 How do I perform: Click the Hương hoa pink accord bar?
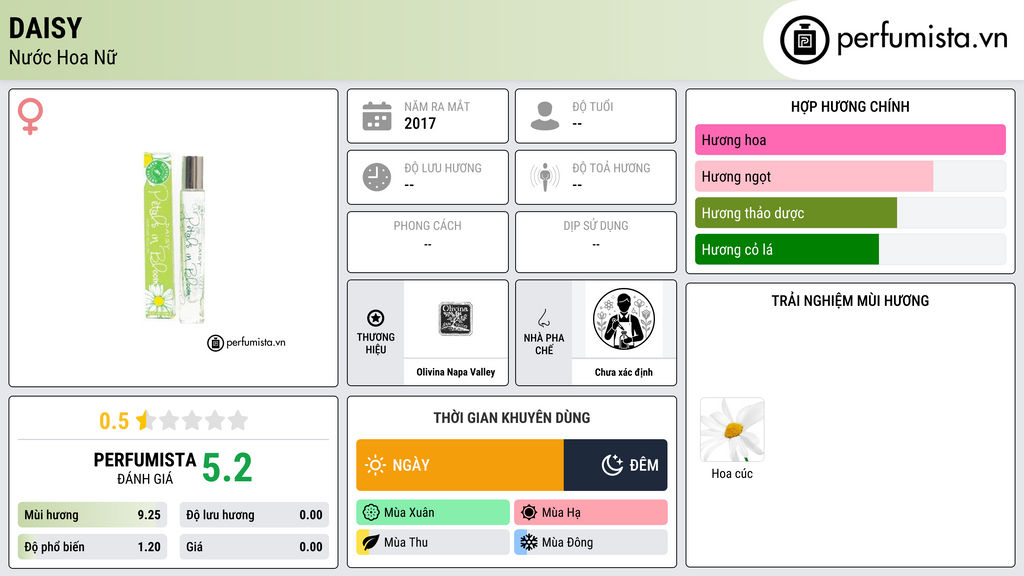pyautogui.click(x=850, y=140)
